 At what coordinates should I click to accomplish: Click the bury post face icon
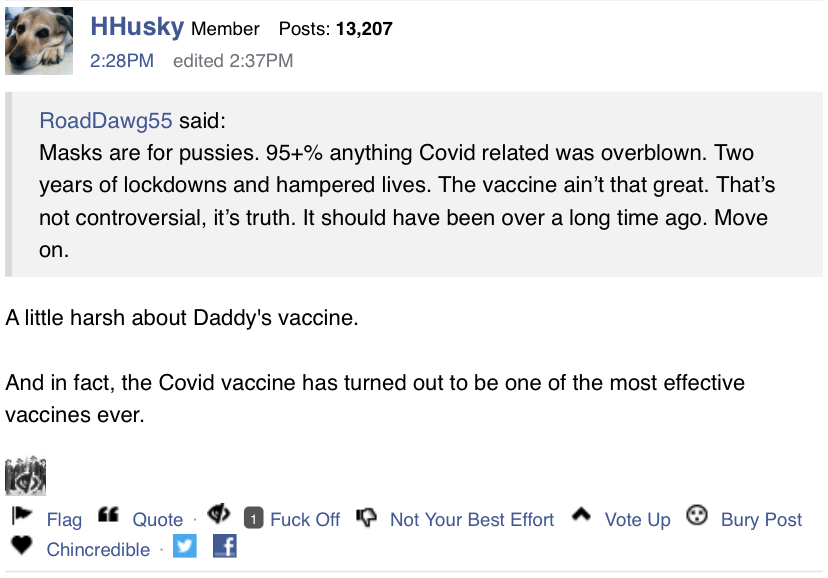697,515
